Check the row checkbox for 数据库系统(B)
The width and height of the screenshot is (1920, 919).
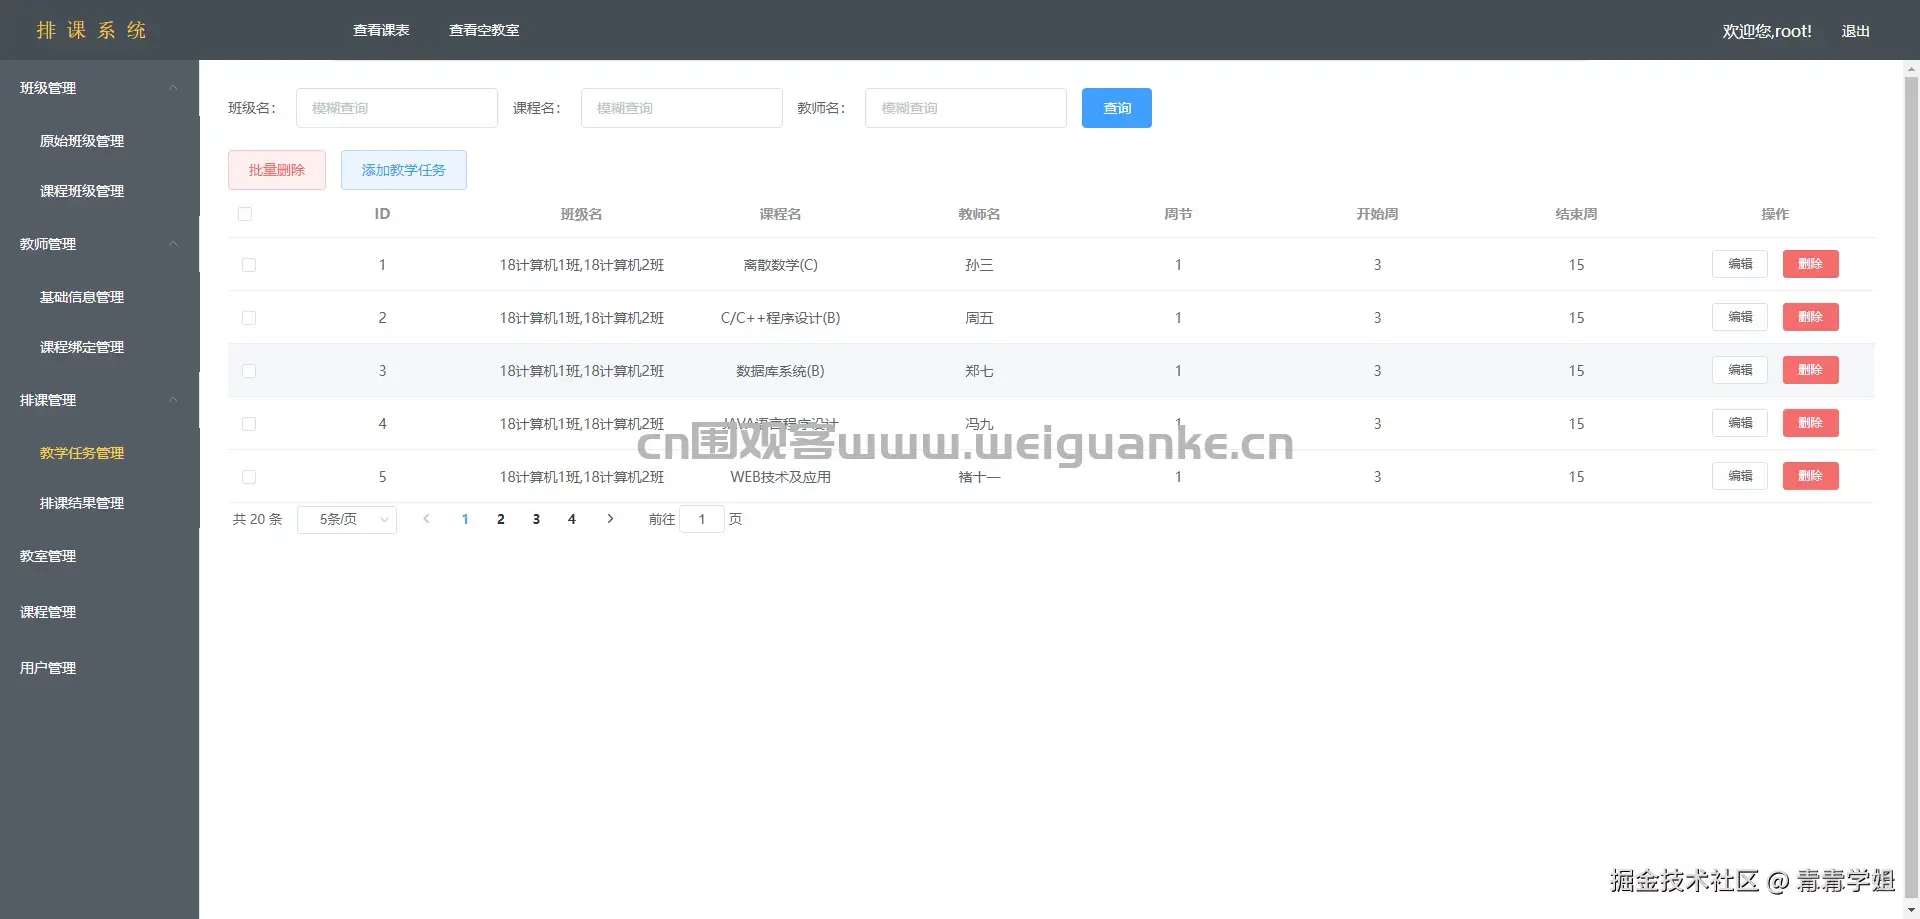pyautogui.click(x=249, y=371)
